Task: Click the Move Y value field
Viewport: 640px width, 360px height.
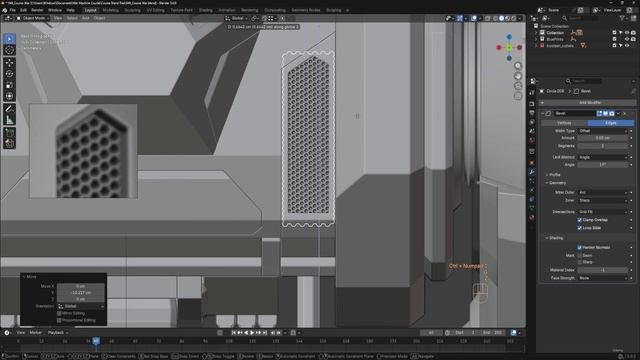Action: click(81, 293)
